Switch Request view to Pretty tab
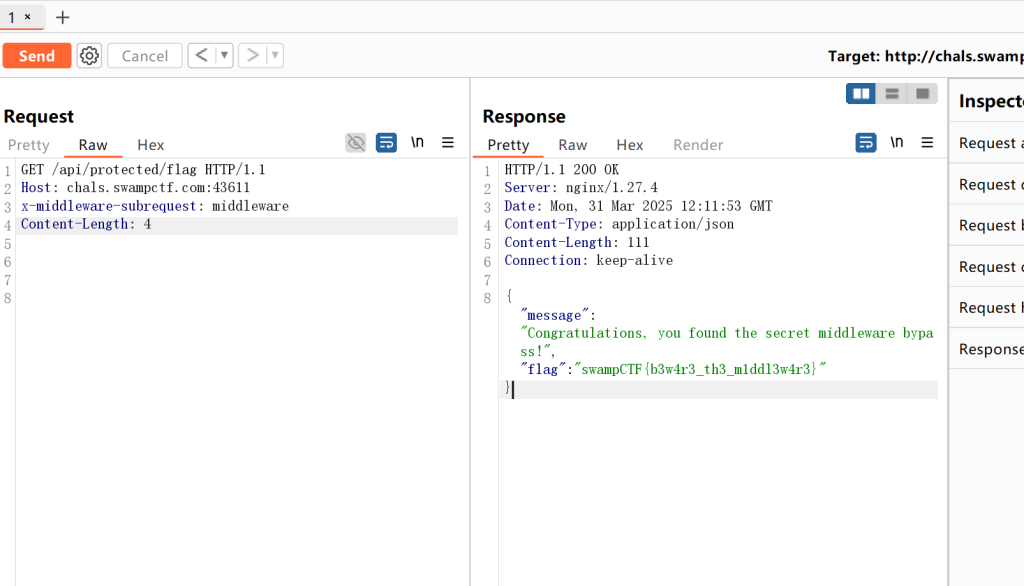This screenshot has width=1024, height=586. [29, 145]
